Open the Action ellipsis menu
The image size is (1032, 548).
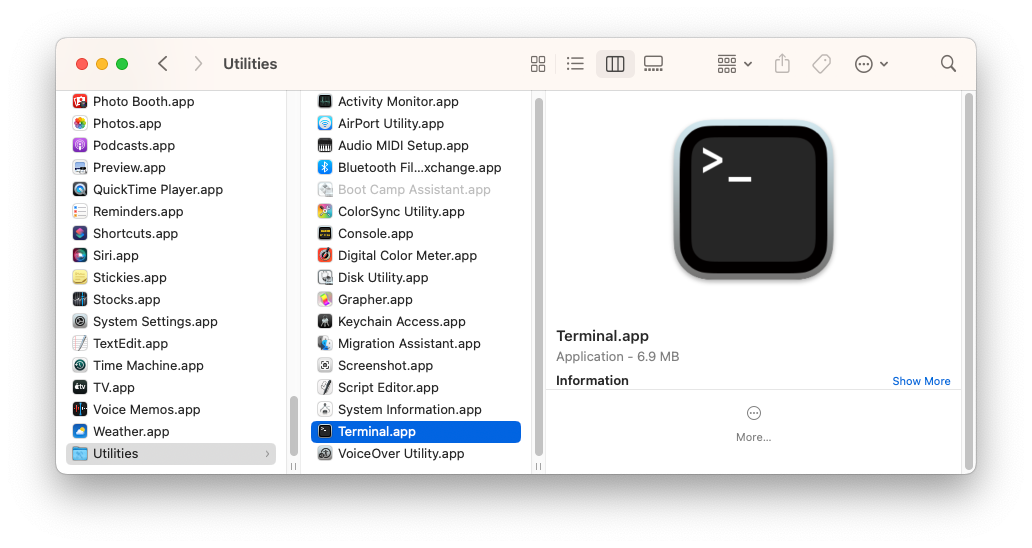point(871,64)
